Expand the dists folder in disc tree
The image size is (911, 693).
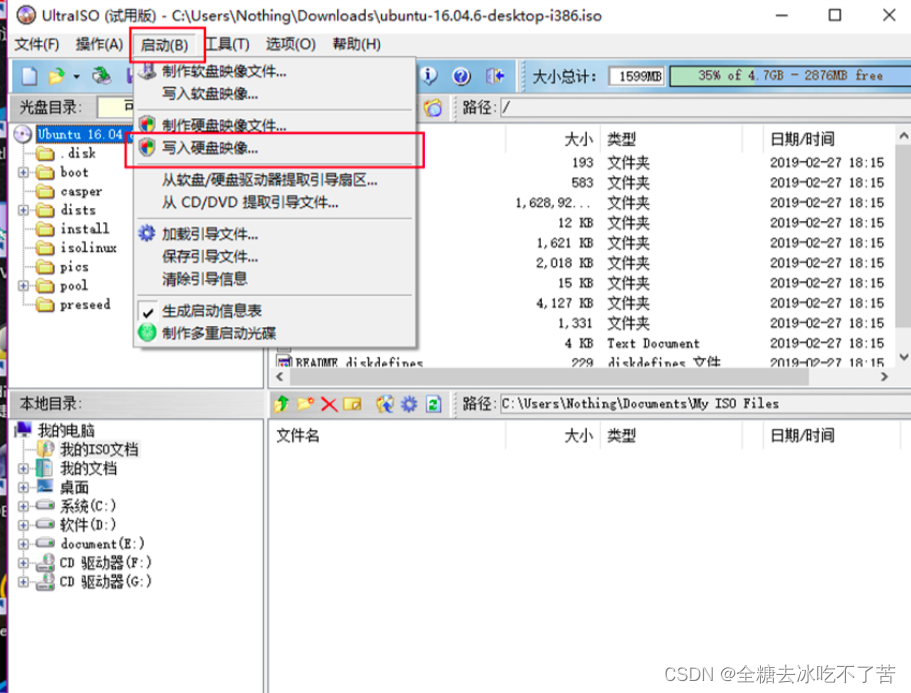pyautogui.click(x=23, y=210)
